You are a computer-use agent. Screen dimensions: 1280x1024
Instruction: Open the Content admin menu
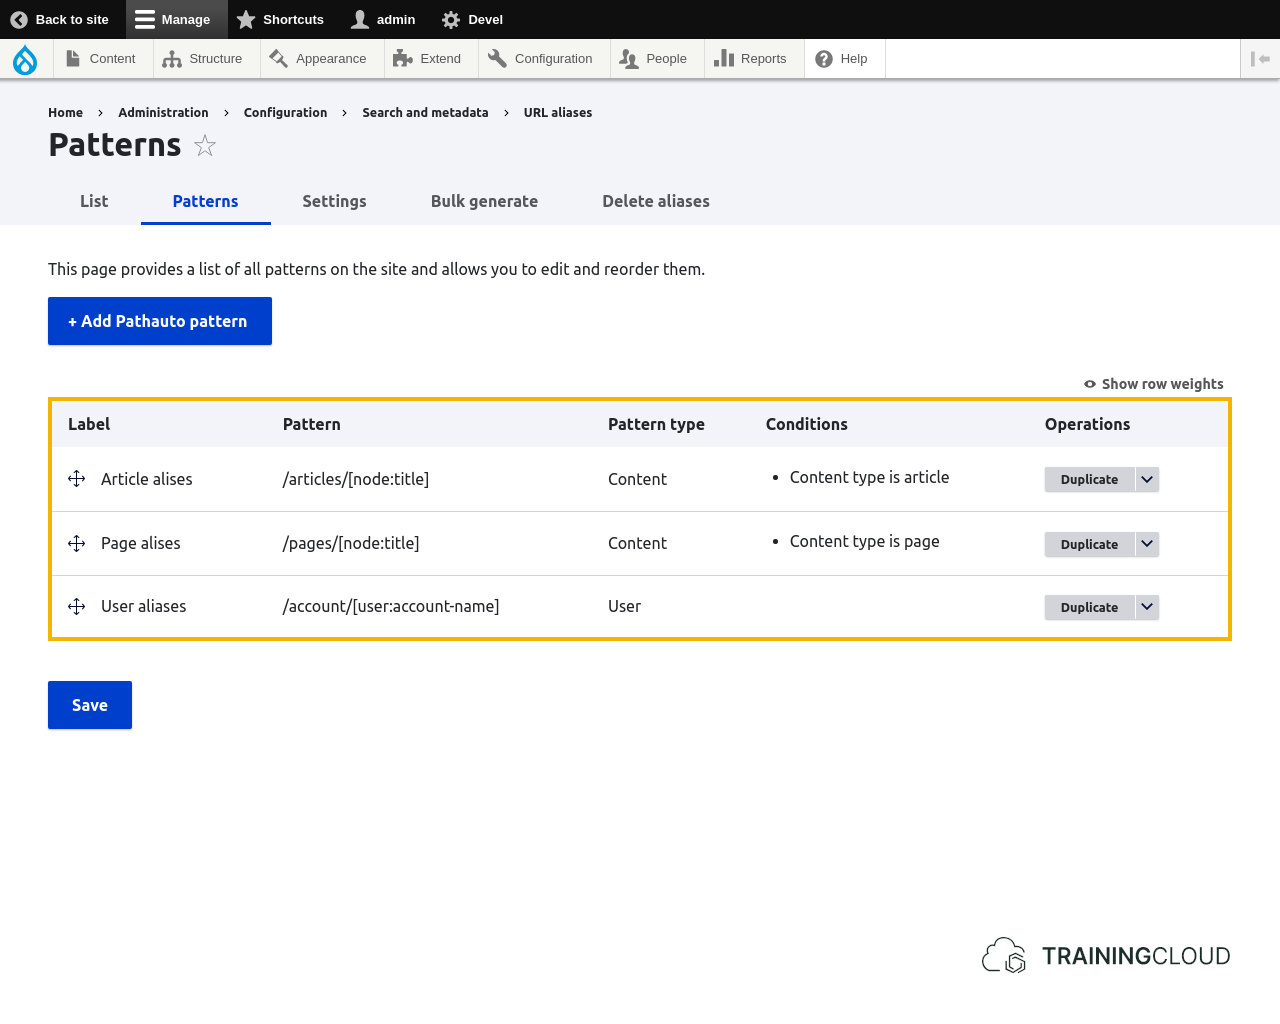101,59
